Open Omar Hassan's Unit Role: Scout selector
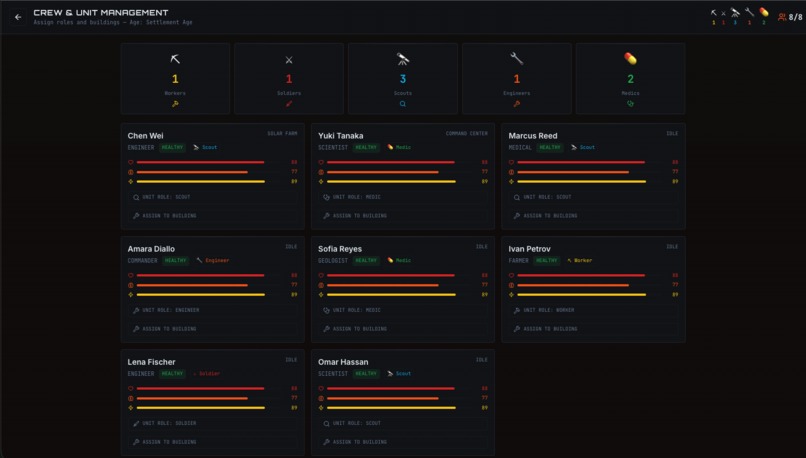Image resolution: width=806 pixels, height=458 pixels. tap(402, 423)
